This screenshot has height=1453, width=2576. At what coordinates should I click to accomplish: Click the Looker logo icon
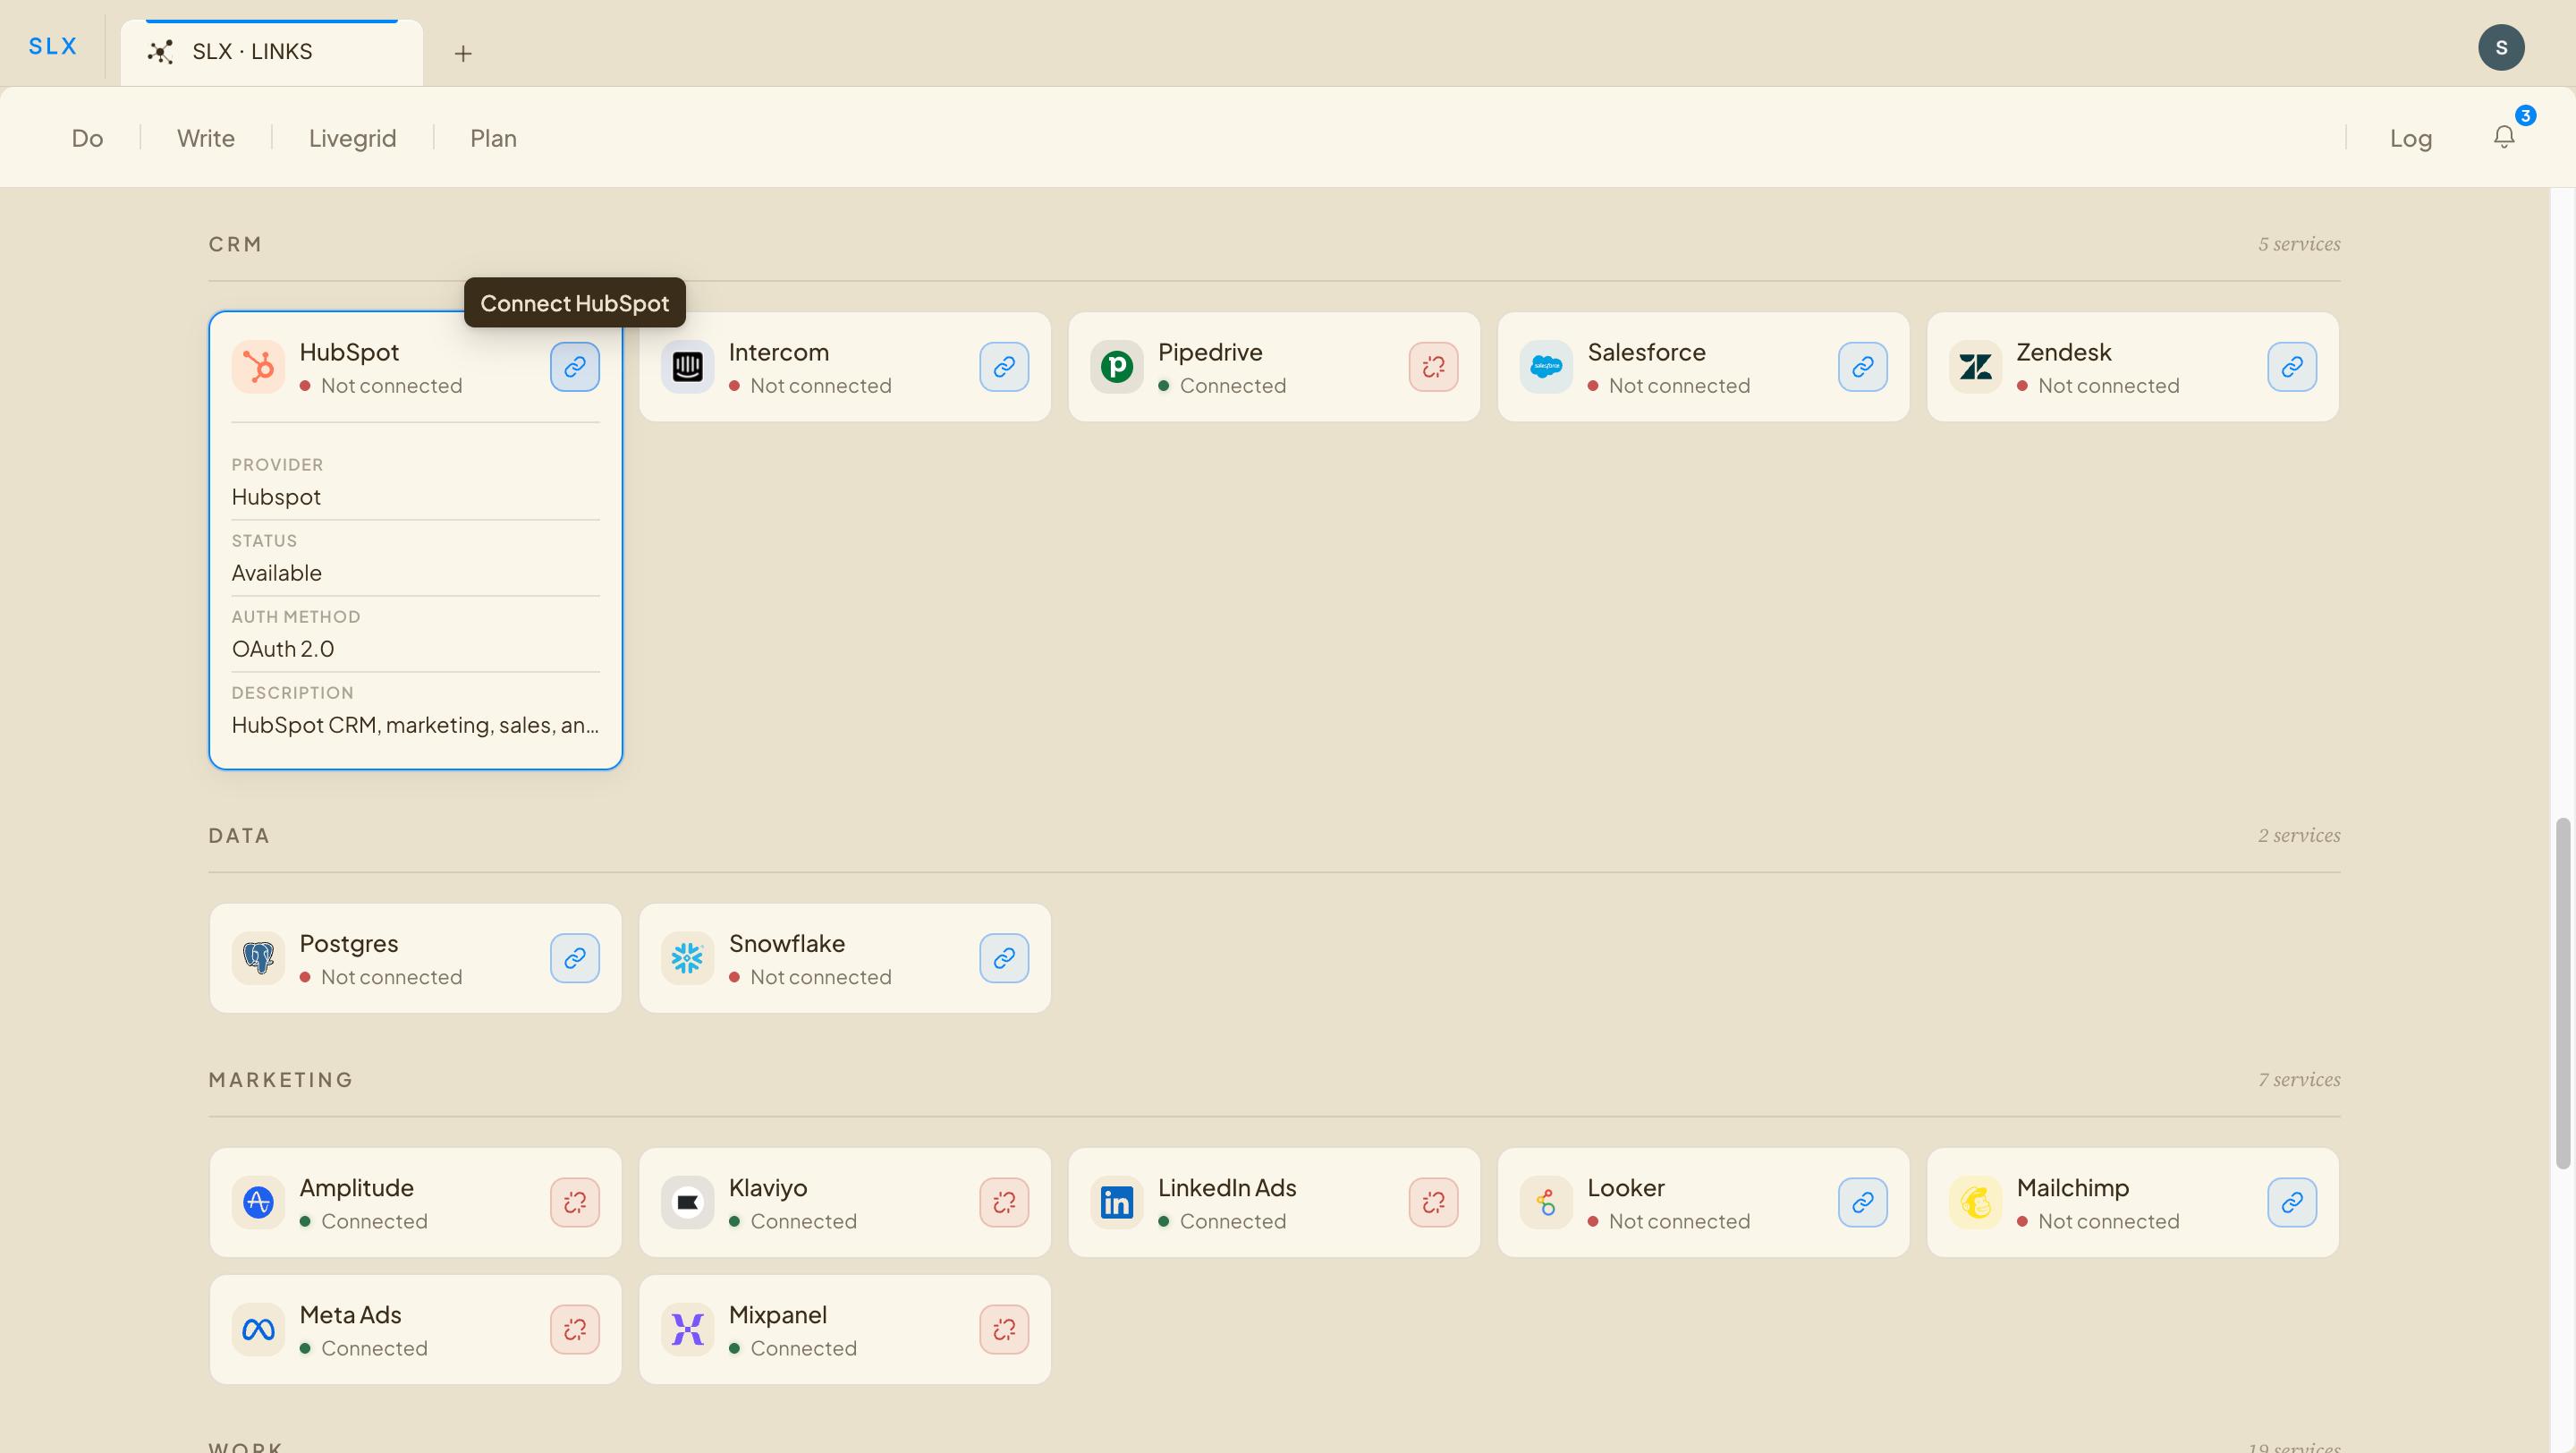(x=1546, y=1202)
